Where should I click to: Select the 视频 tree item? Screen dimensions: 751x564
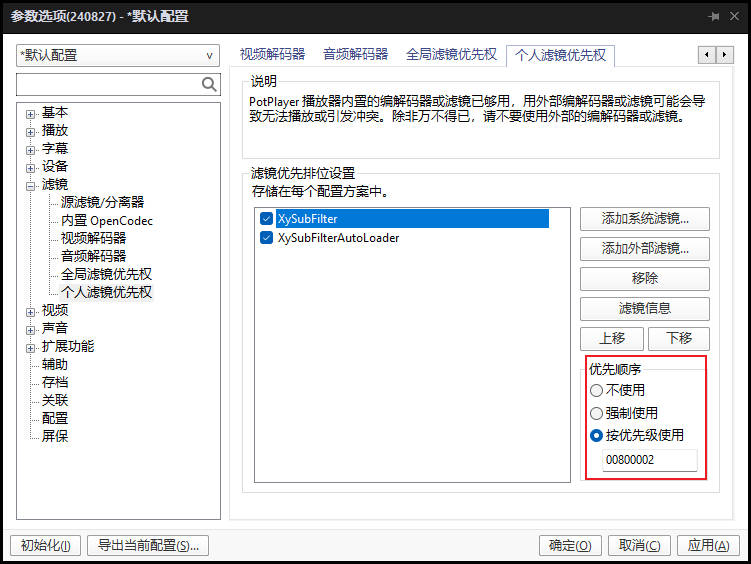(x=55, y=310)
